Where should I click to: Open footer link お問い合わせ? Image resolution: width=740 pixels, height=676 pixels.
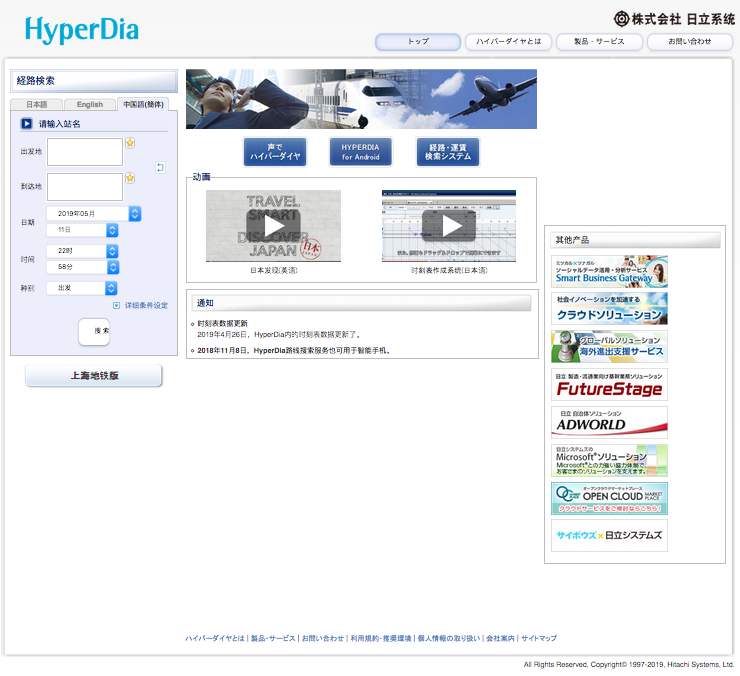click(323, 638)
